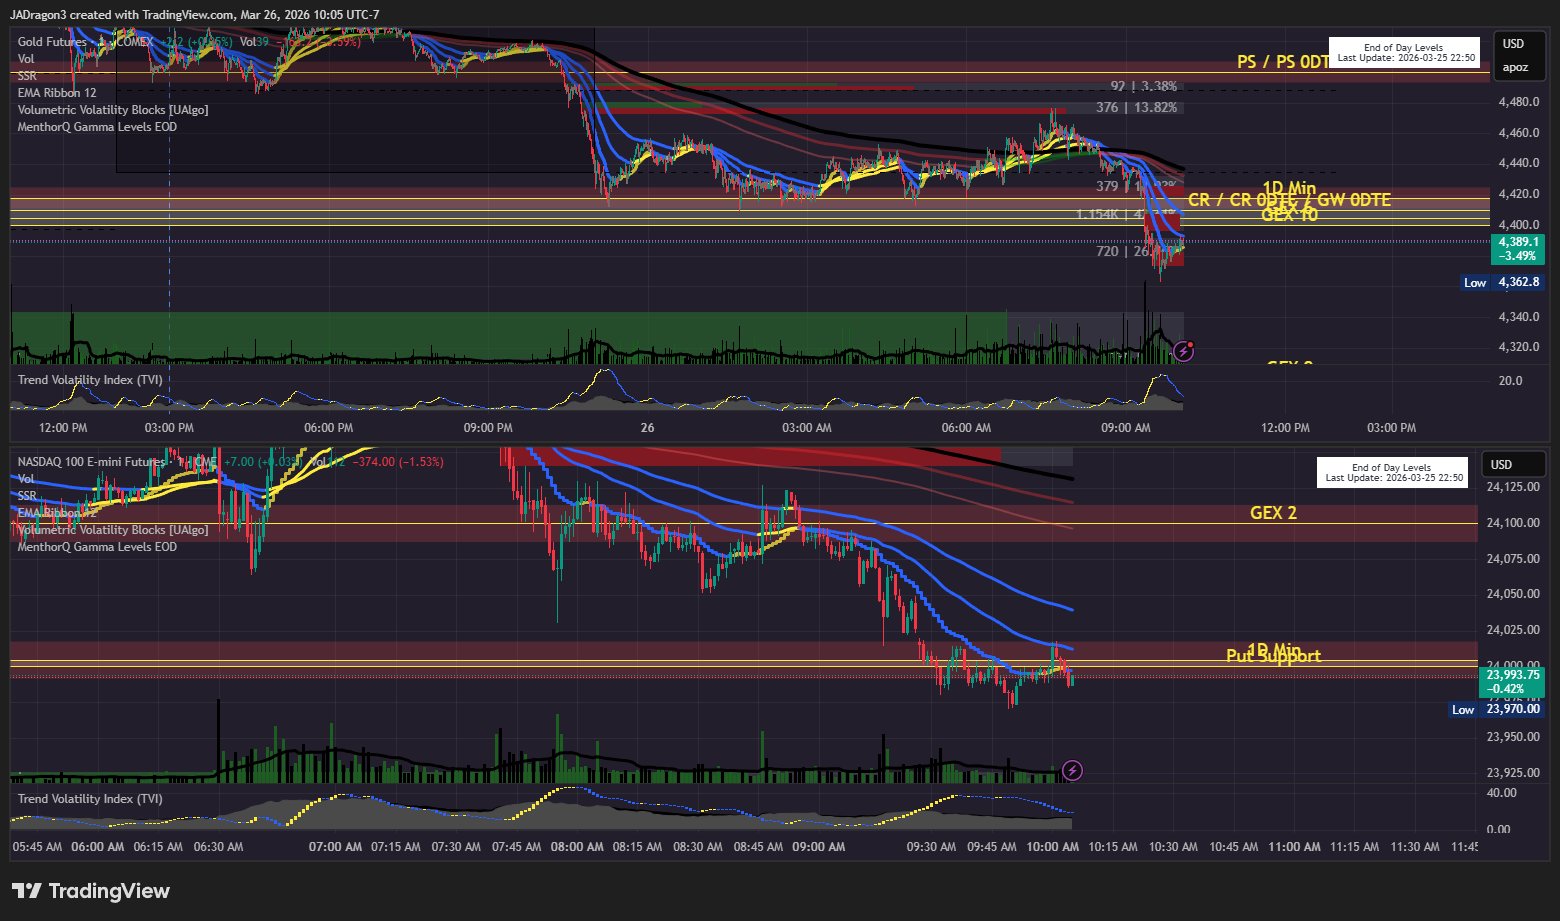
Task: Click the End of Day Levels box on Gold chart
Action: pos(1404,52)
